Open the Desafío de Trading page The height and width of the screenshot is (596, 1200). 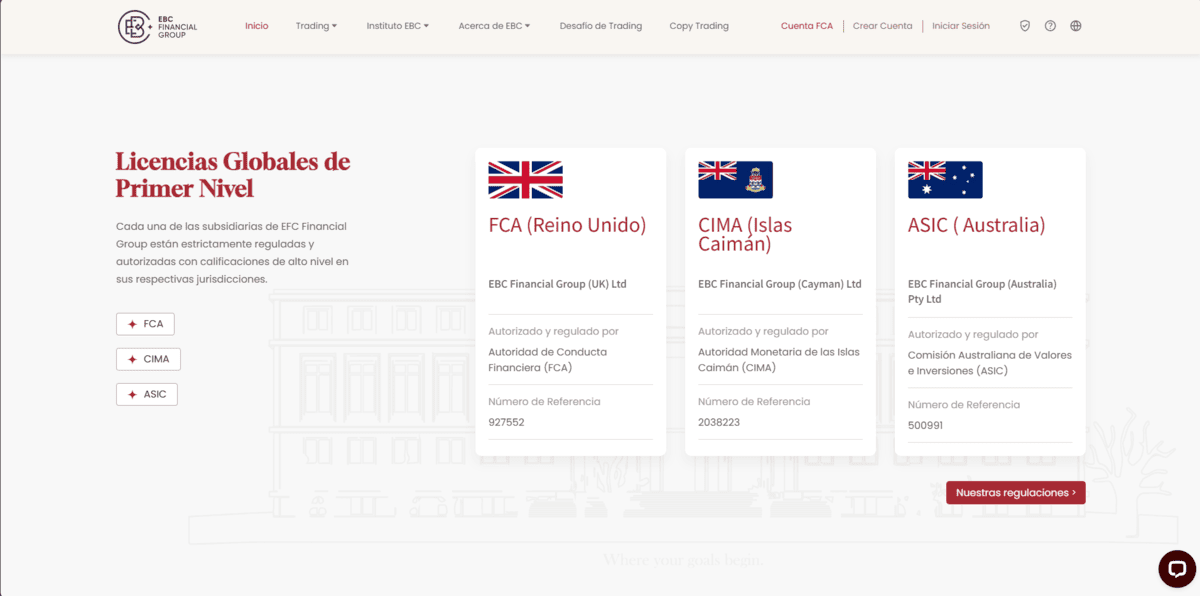point(601,26)
